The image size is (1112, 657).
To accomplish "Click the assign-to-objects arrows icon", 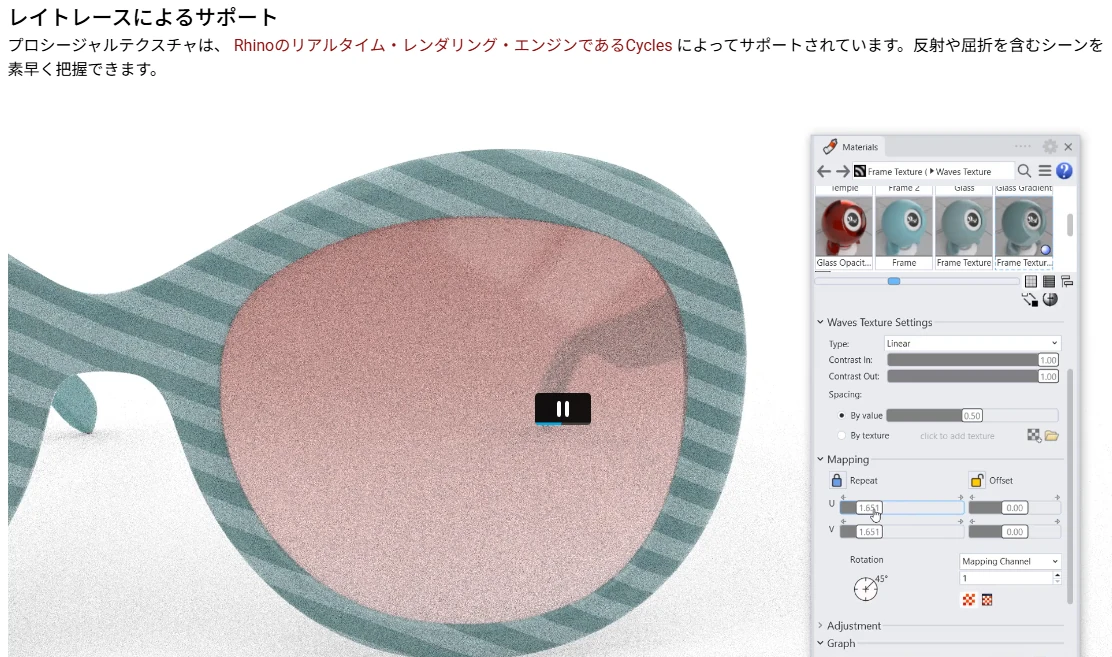I will point(1030,299).
